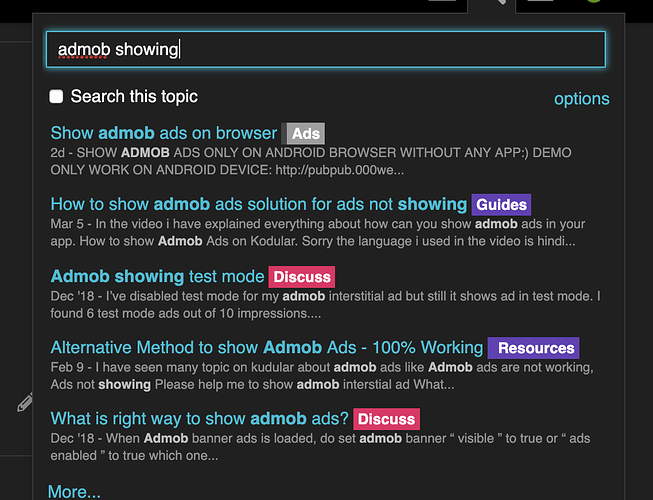Click Discuss badge beside 'What is right way'
Viewport: 653px width, 500px height.
386,419
